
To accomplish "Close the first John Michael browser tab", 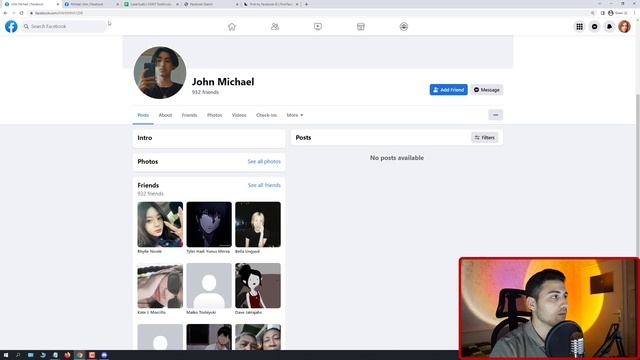I will [58, 4].
